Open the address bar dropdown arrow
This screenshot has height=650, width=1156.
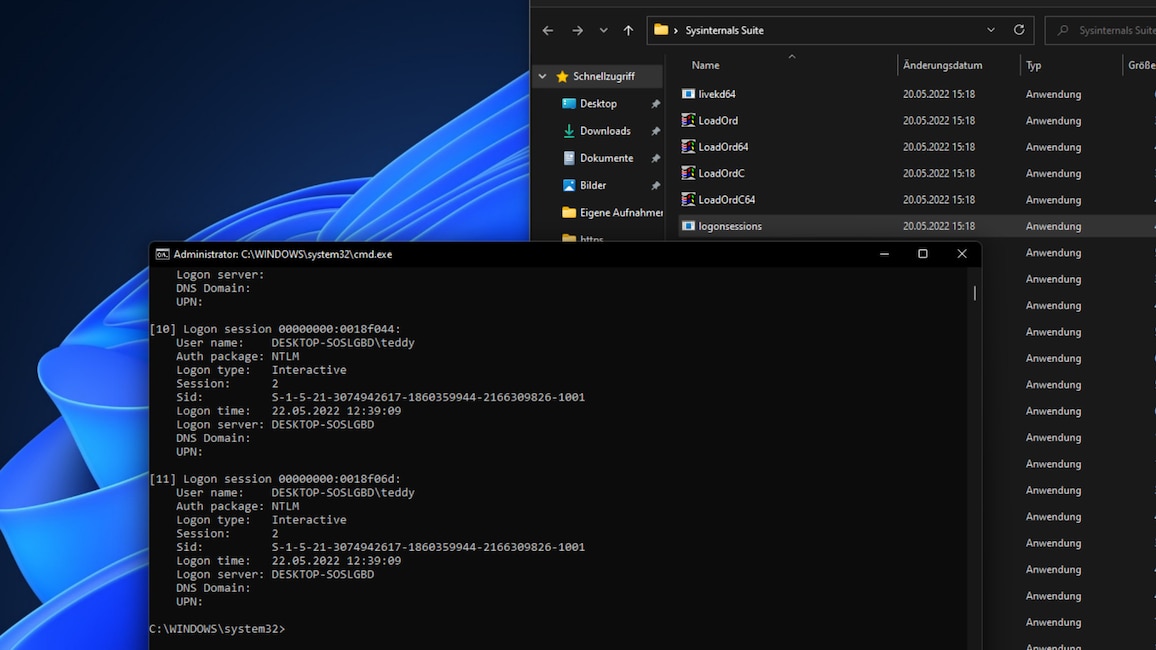[990, 30]
